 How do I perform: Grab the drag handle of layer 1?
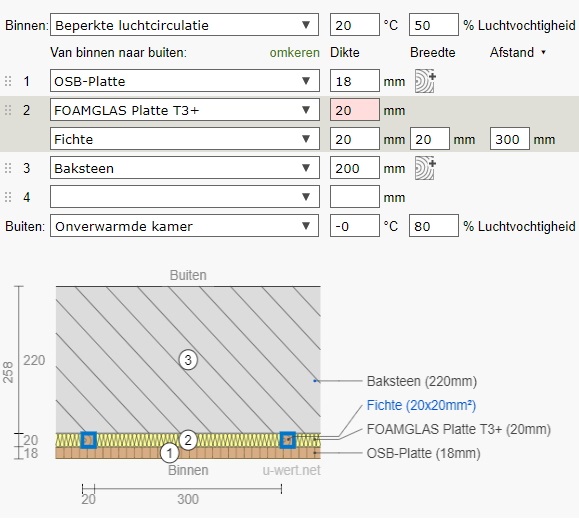pos(8,81)
